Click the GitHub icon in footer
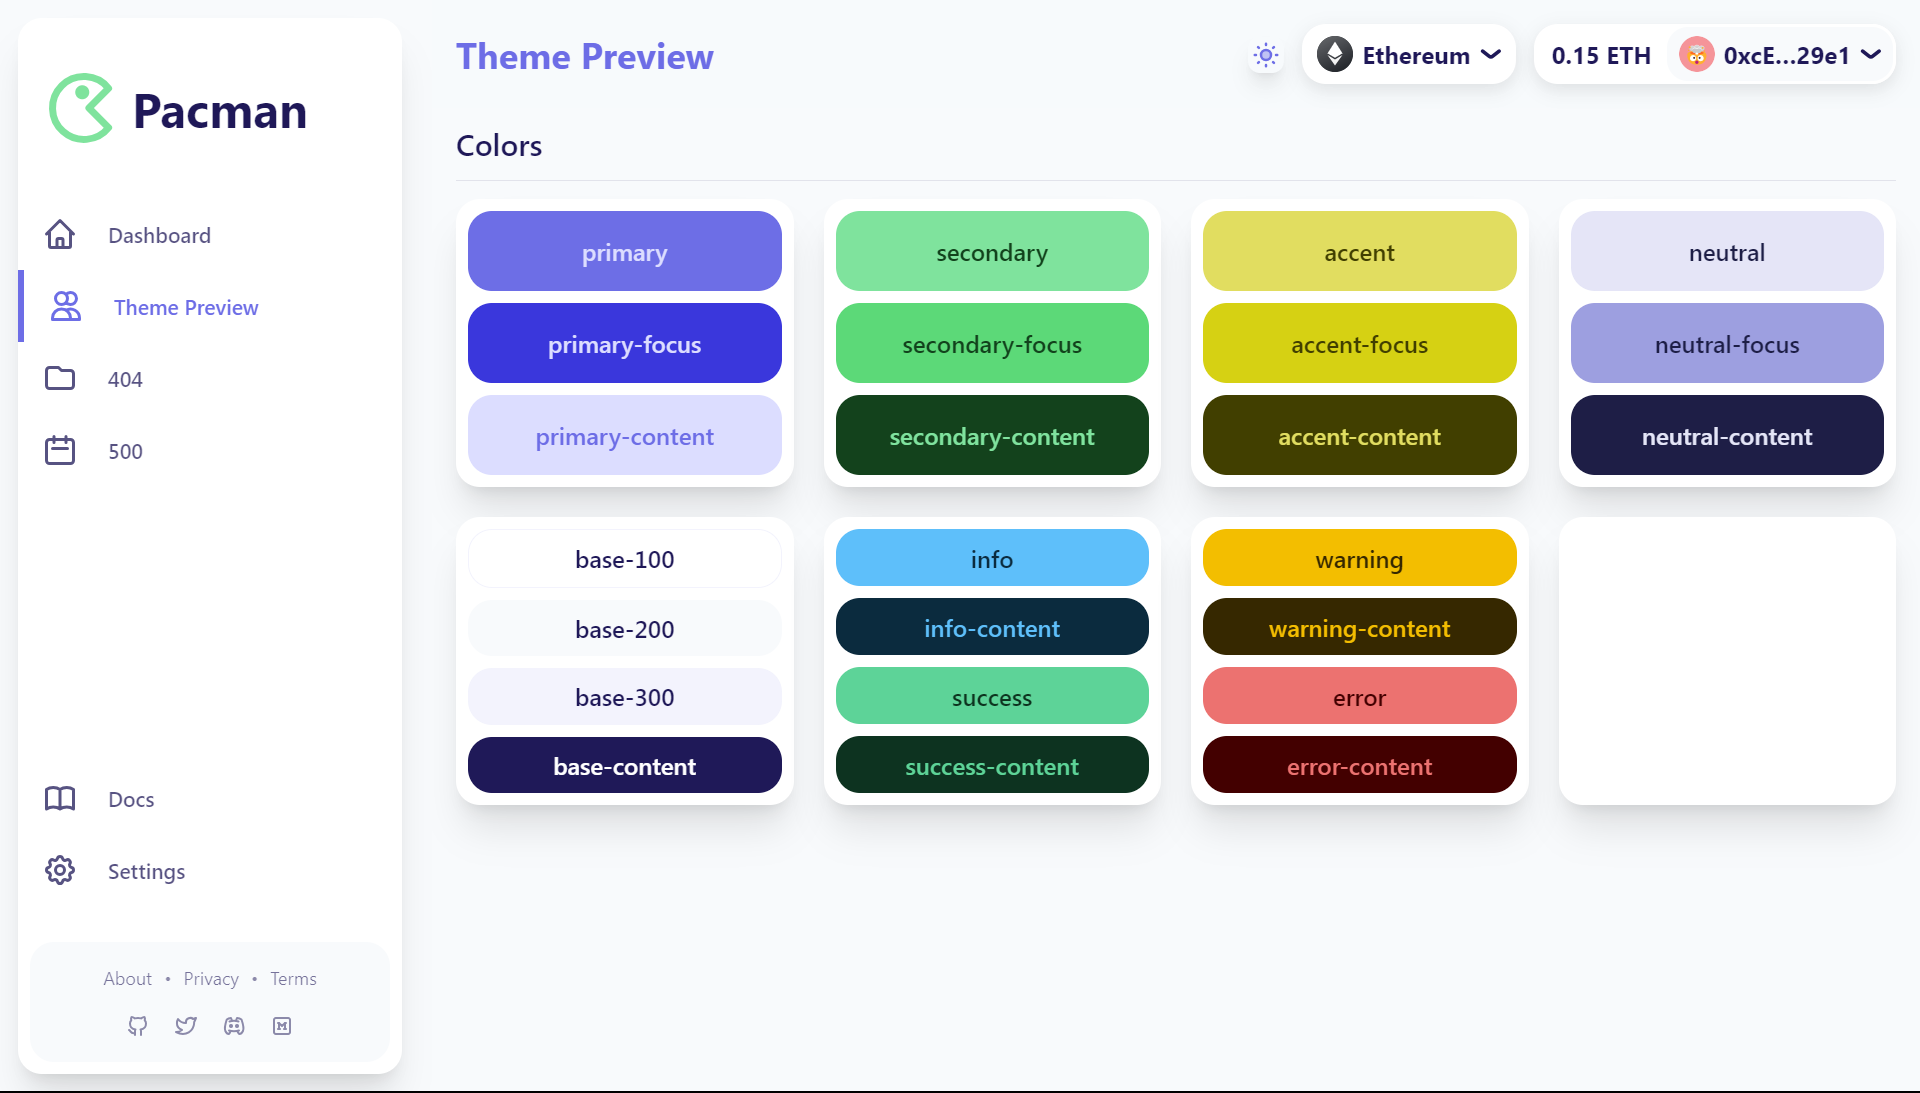 point(138,1026)
